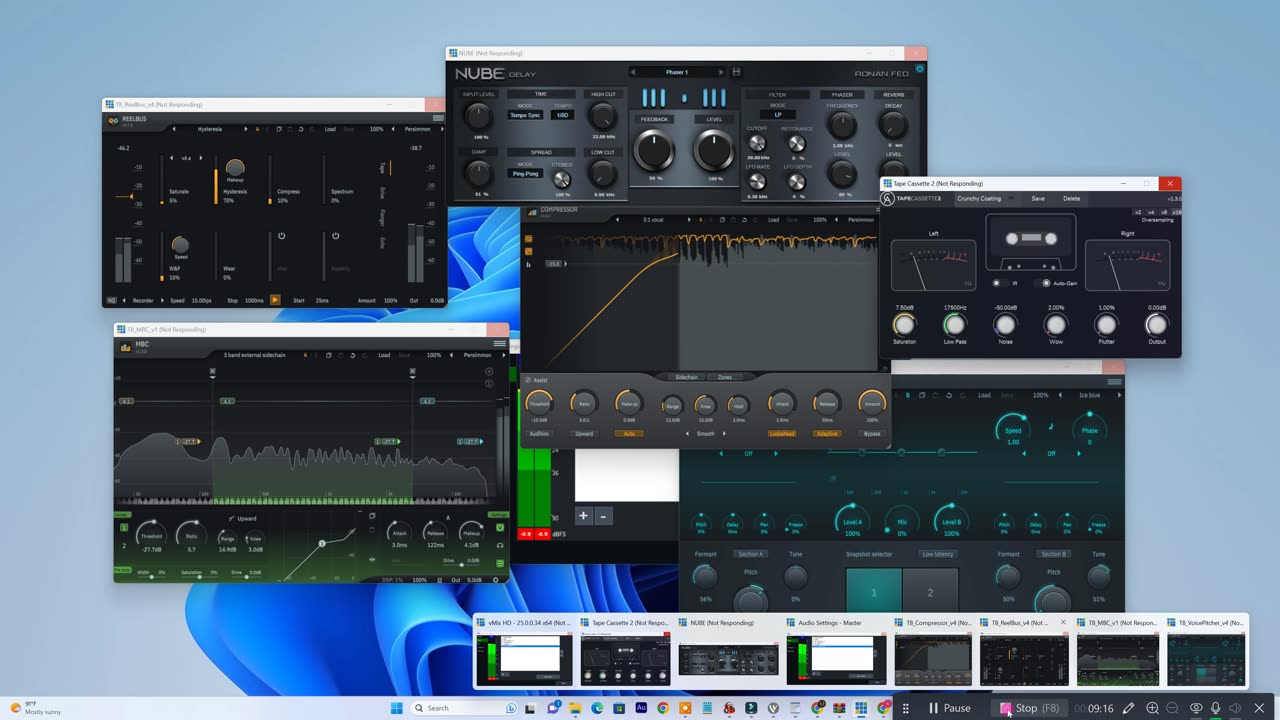Click the MBC headphones solo icon
Image resolution: width=1280 pixels, height=720 pixels.
(x=500, y=545)
